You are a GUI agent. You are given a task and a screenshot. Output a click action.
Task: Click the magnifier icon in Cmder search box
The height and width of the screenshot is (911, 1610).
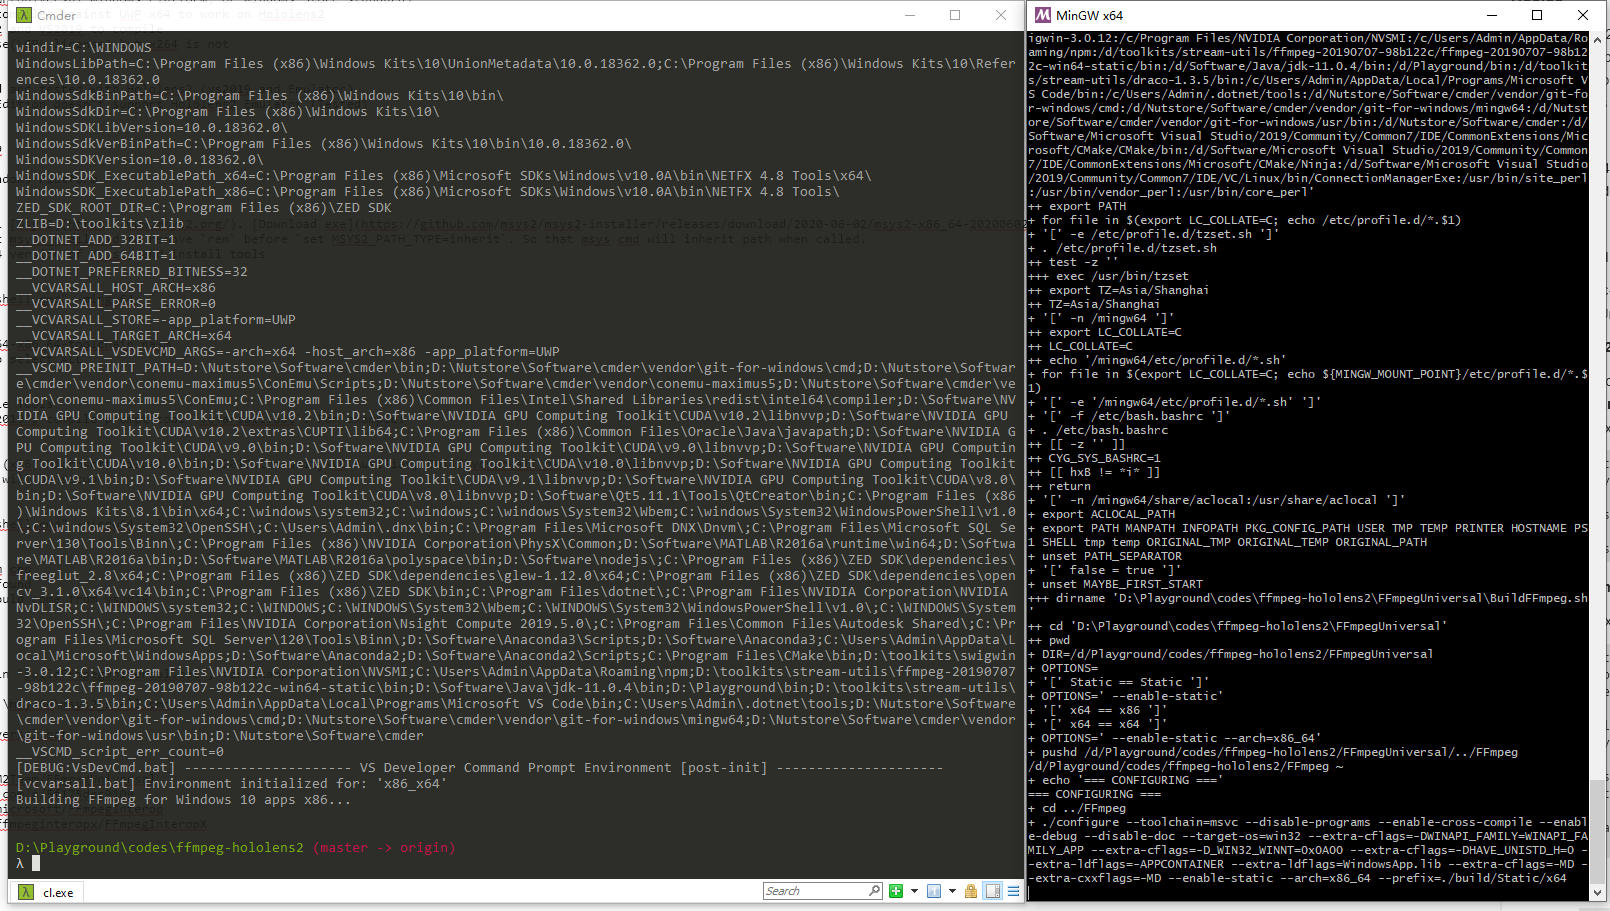click(875, 891)
